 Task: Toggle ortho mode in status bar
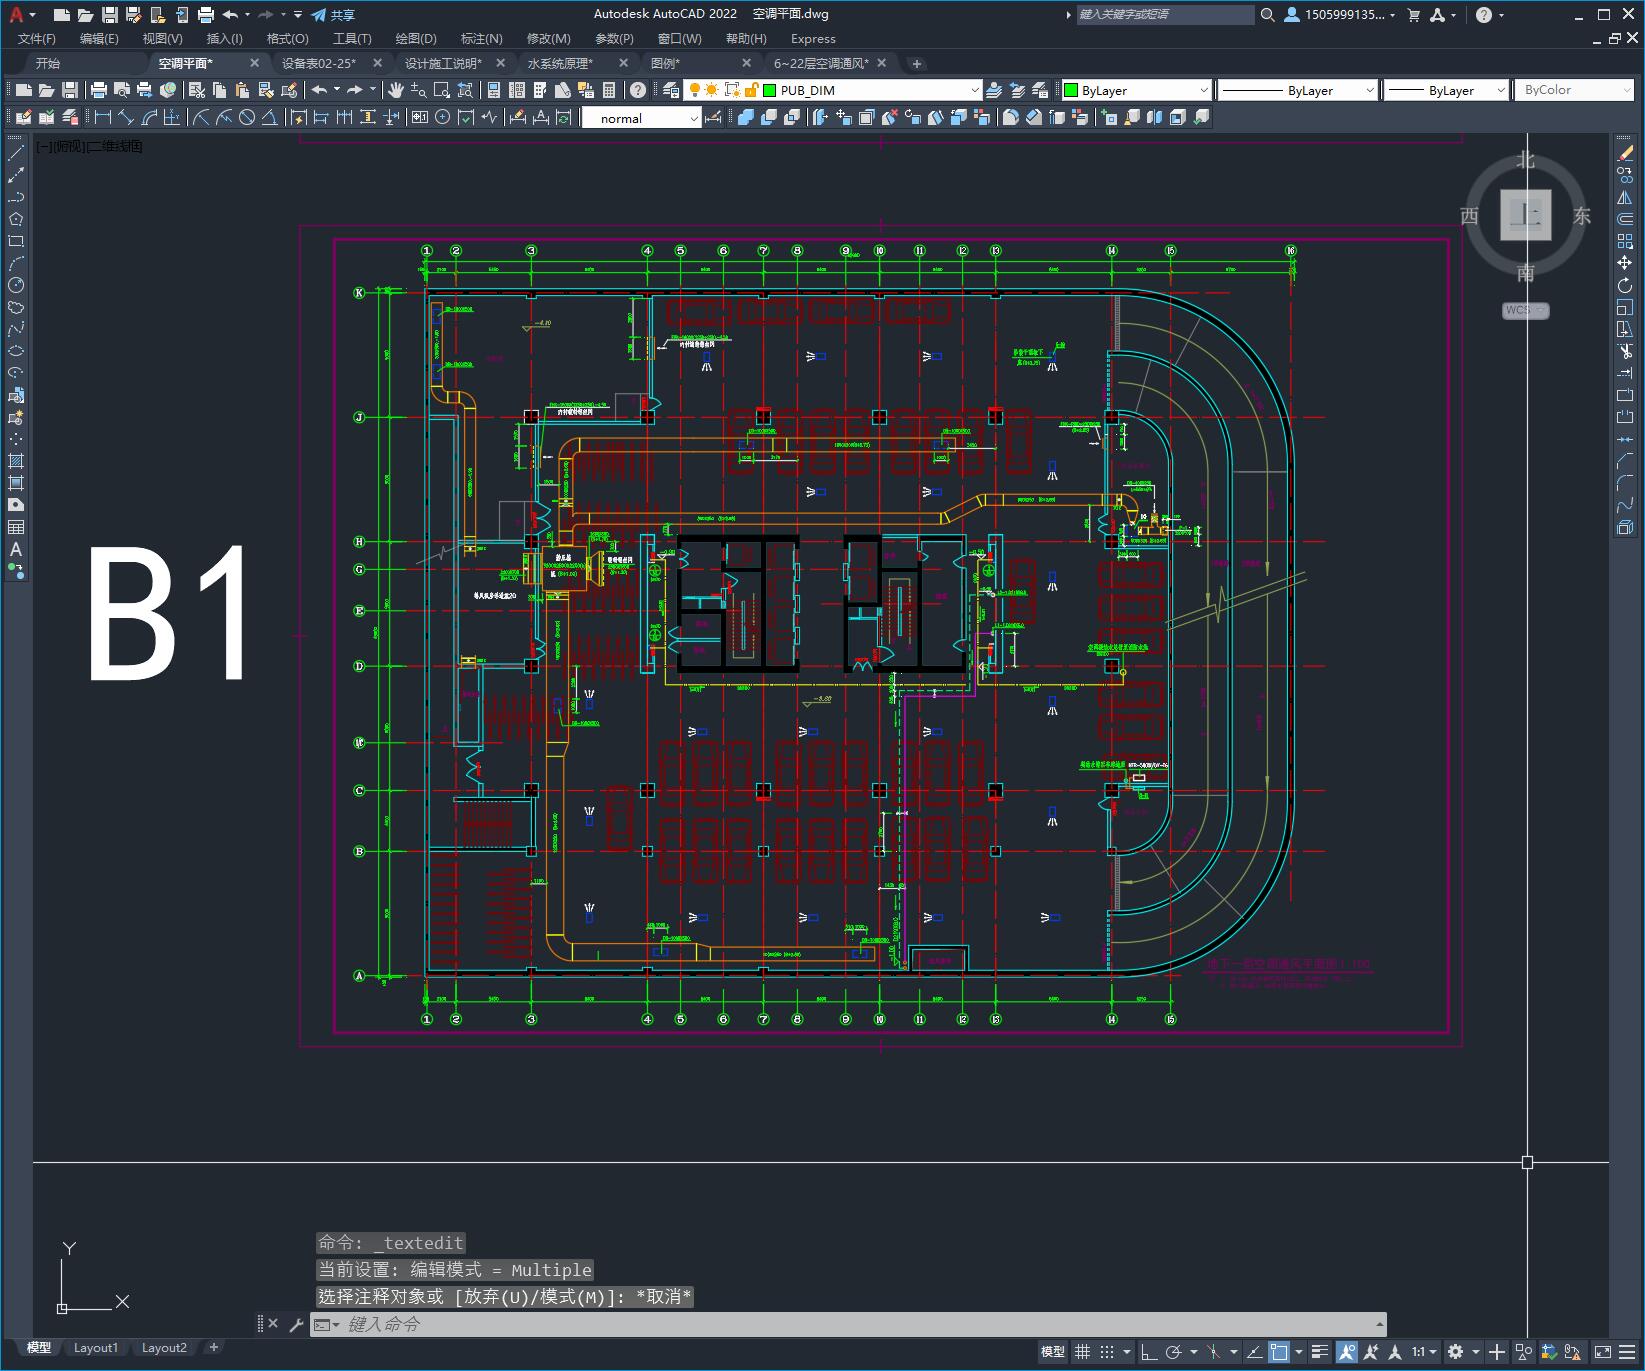[x=1149, y=1352]
